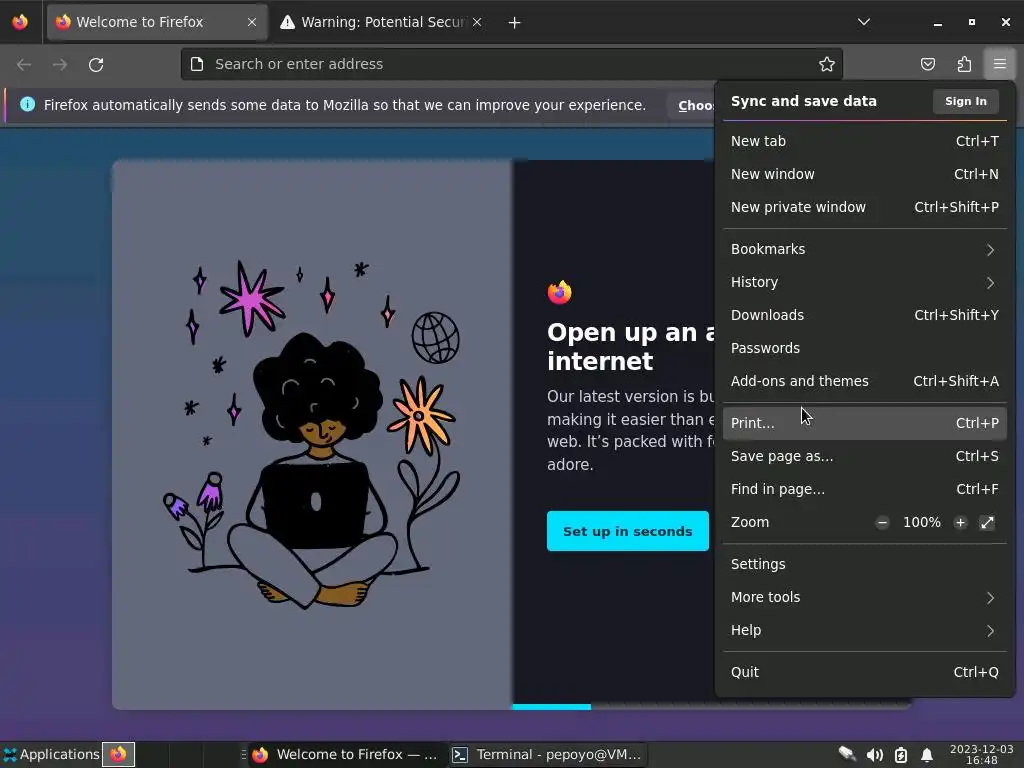Click Firefox View icon at tab bar start
The height and width of the screenshot is (768, 1024).
(x=20, y=22)
